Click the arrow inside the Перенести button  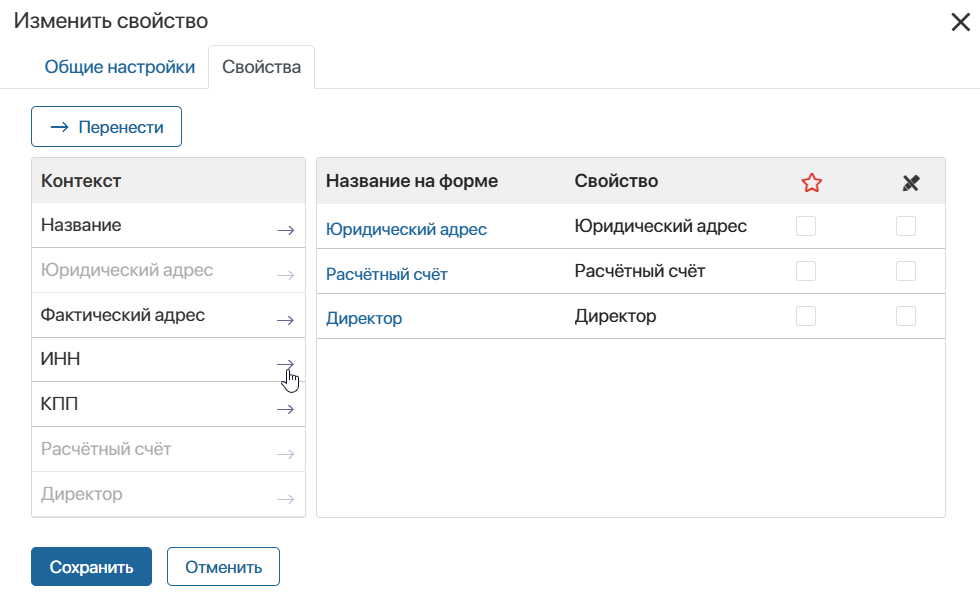click(59, 126)
